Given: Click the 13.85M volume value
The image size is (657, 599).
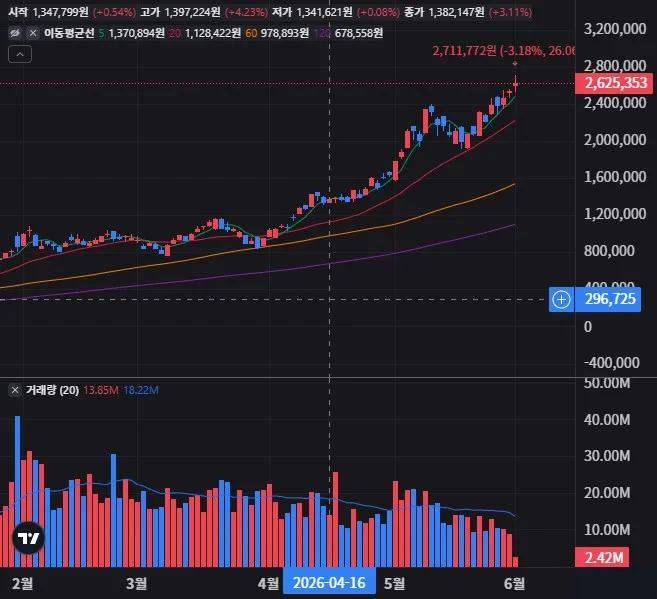Looking at the screenshot, I should coord(101,390).
